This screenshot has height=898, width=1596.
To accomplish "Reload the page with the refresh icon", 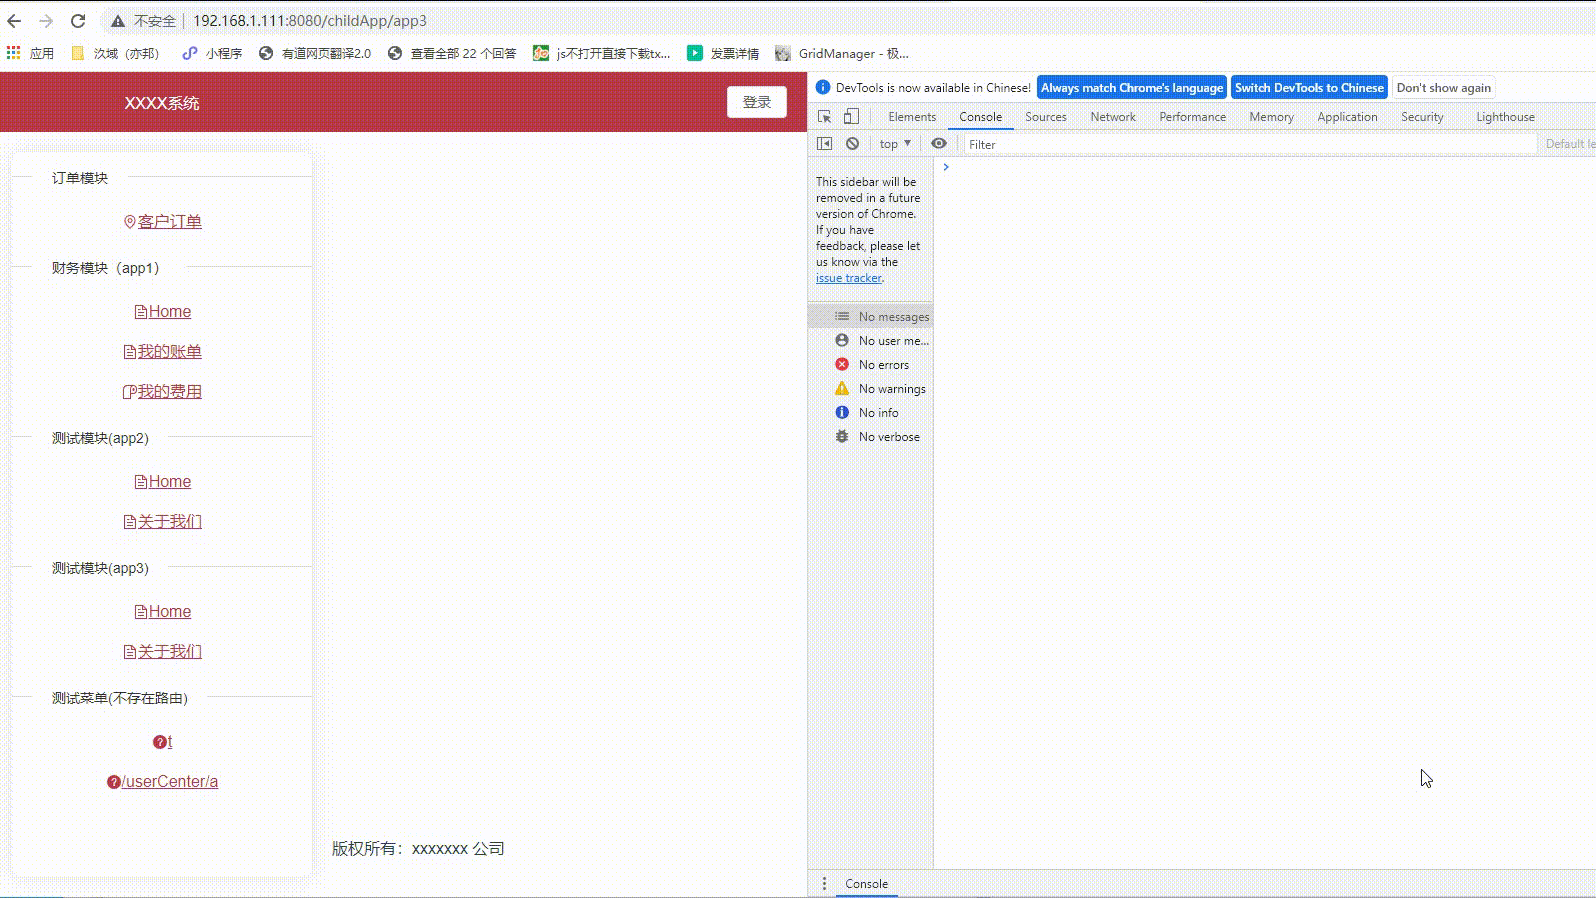I will [78, 20].
